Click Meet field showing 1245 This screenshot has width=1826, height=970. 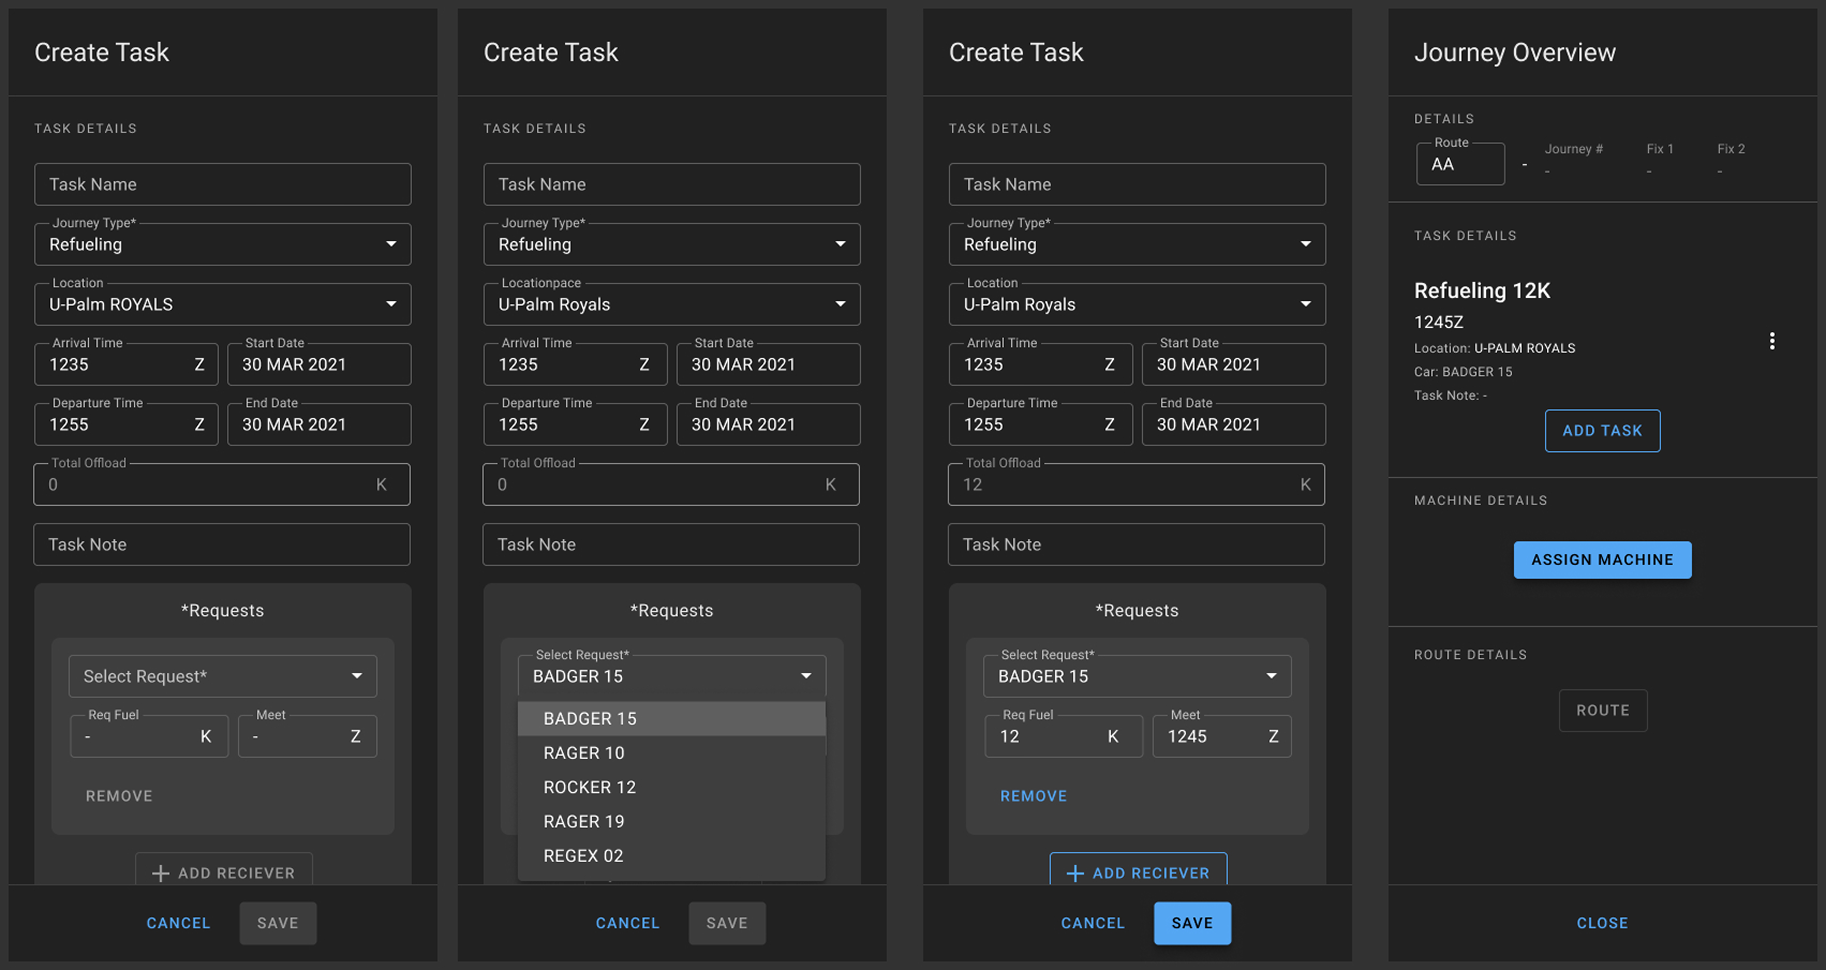(x=1222, y=736)
